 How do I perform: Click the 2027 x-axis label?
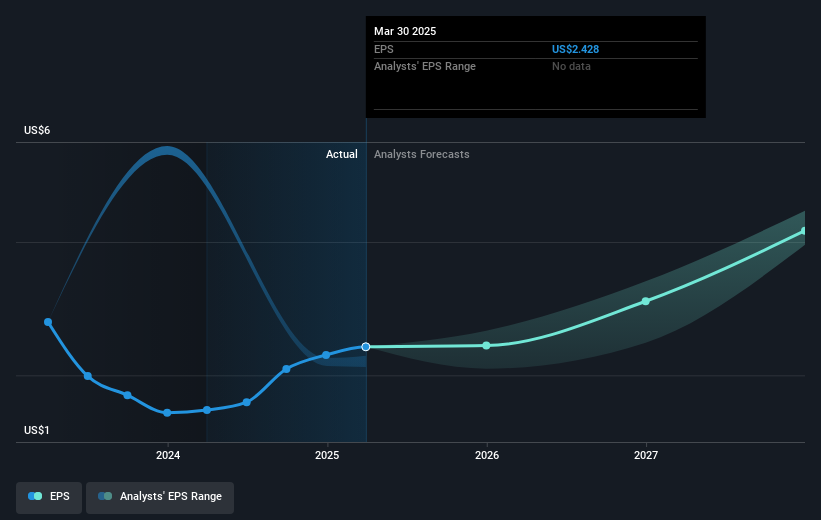646,455
